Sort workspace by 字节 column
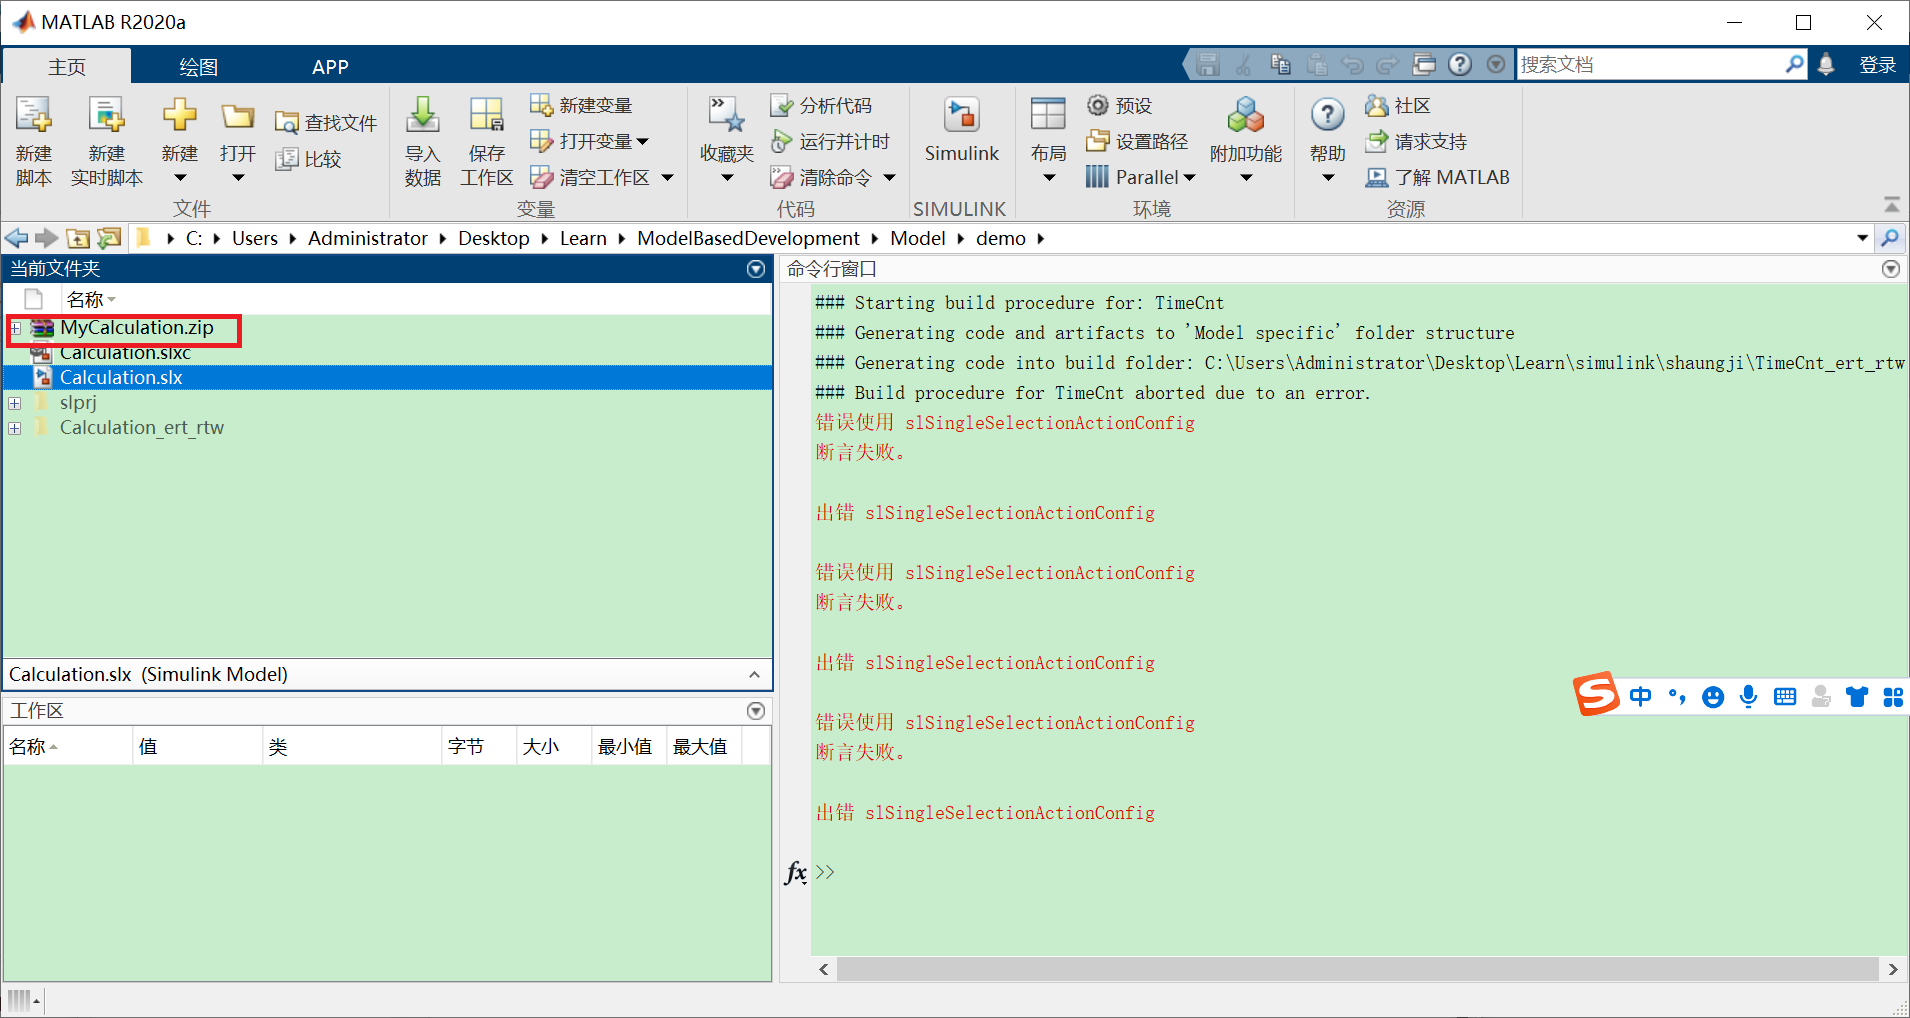The image size is (1910, 1018). [479, 747]
